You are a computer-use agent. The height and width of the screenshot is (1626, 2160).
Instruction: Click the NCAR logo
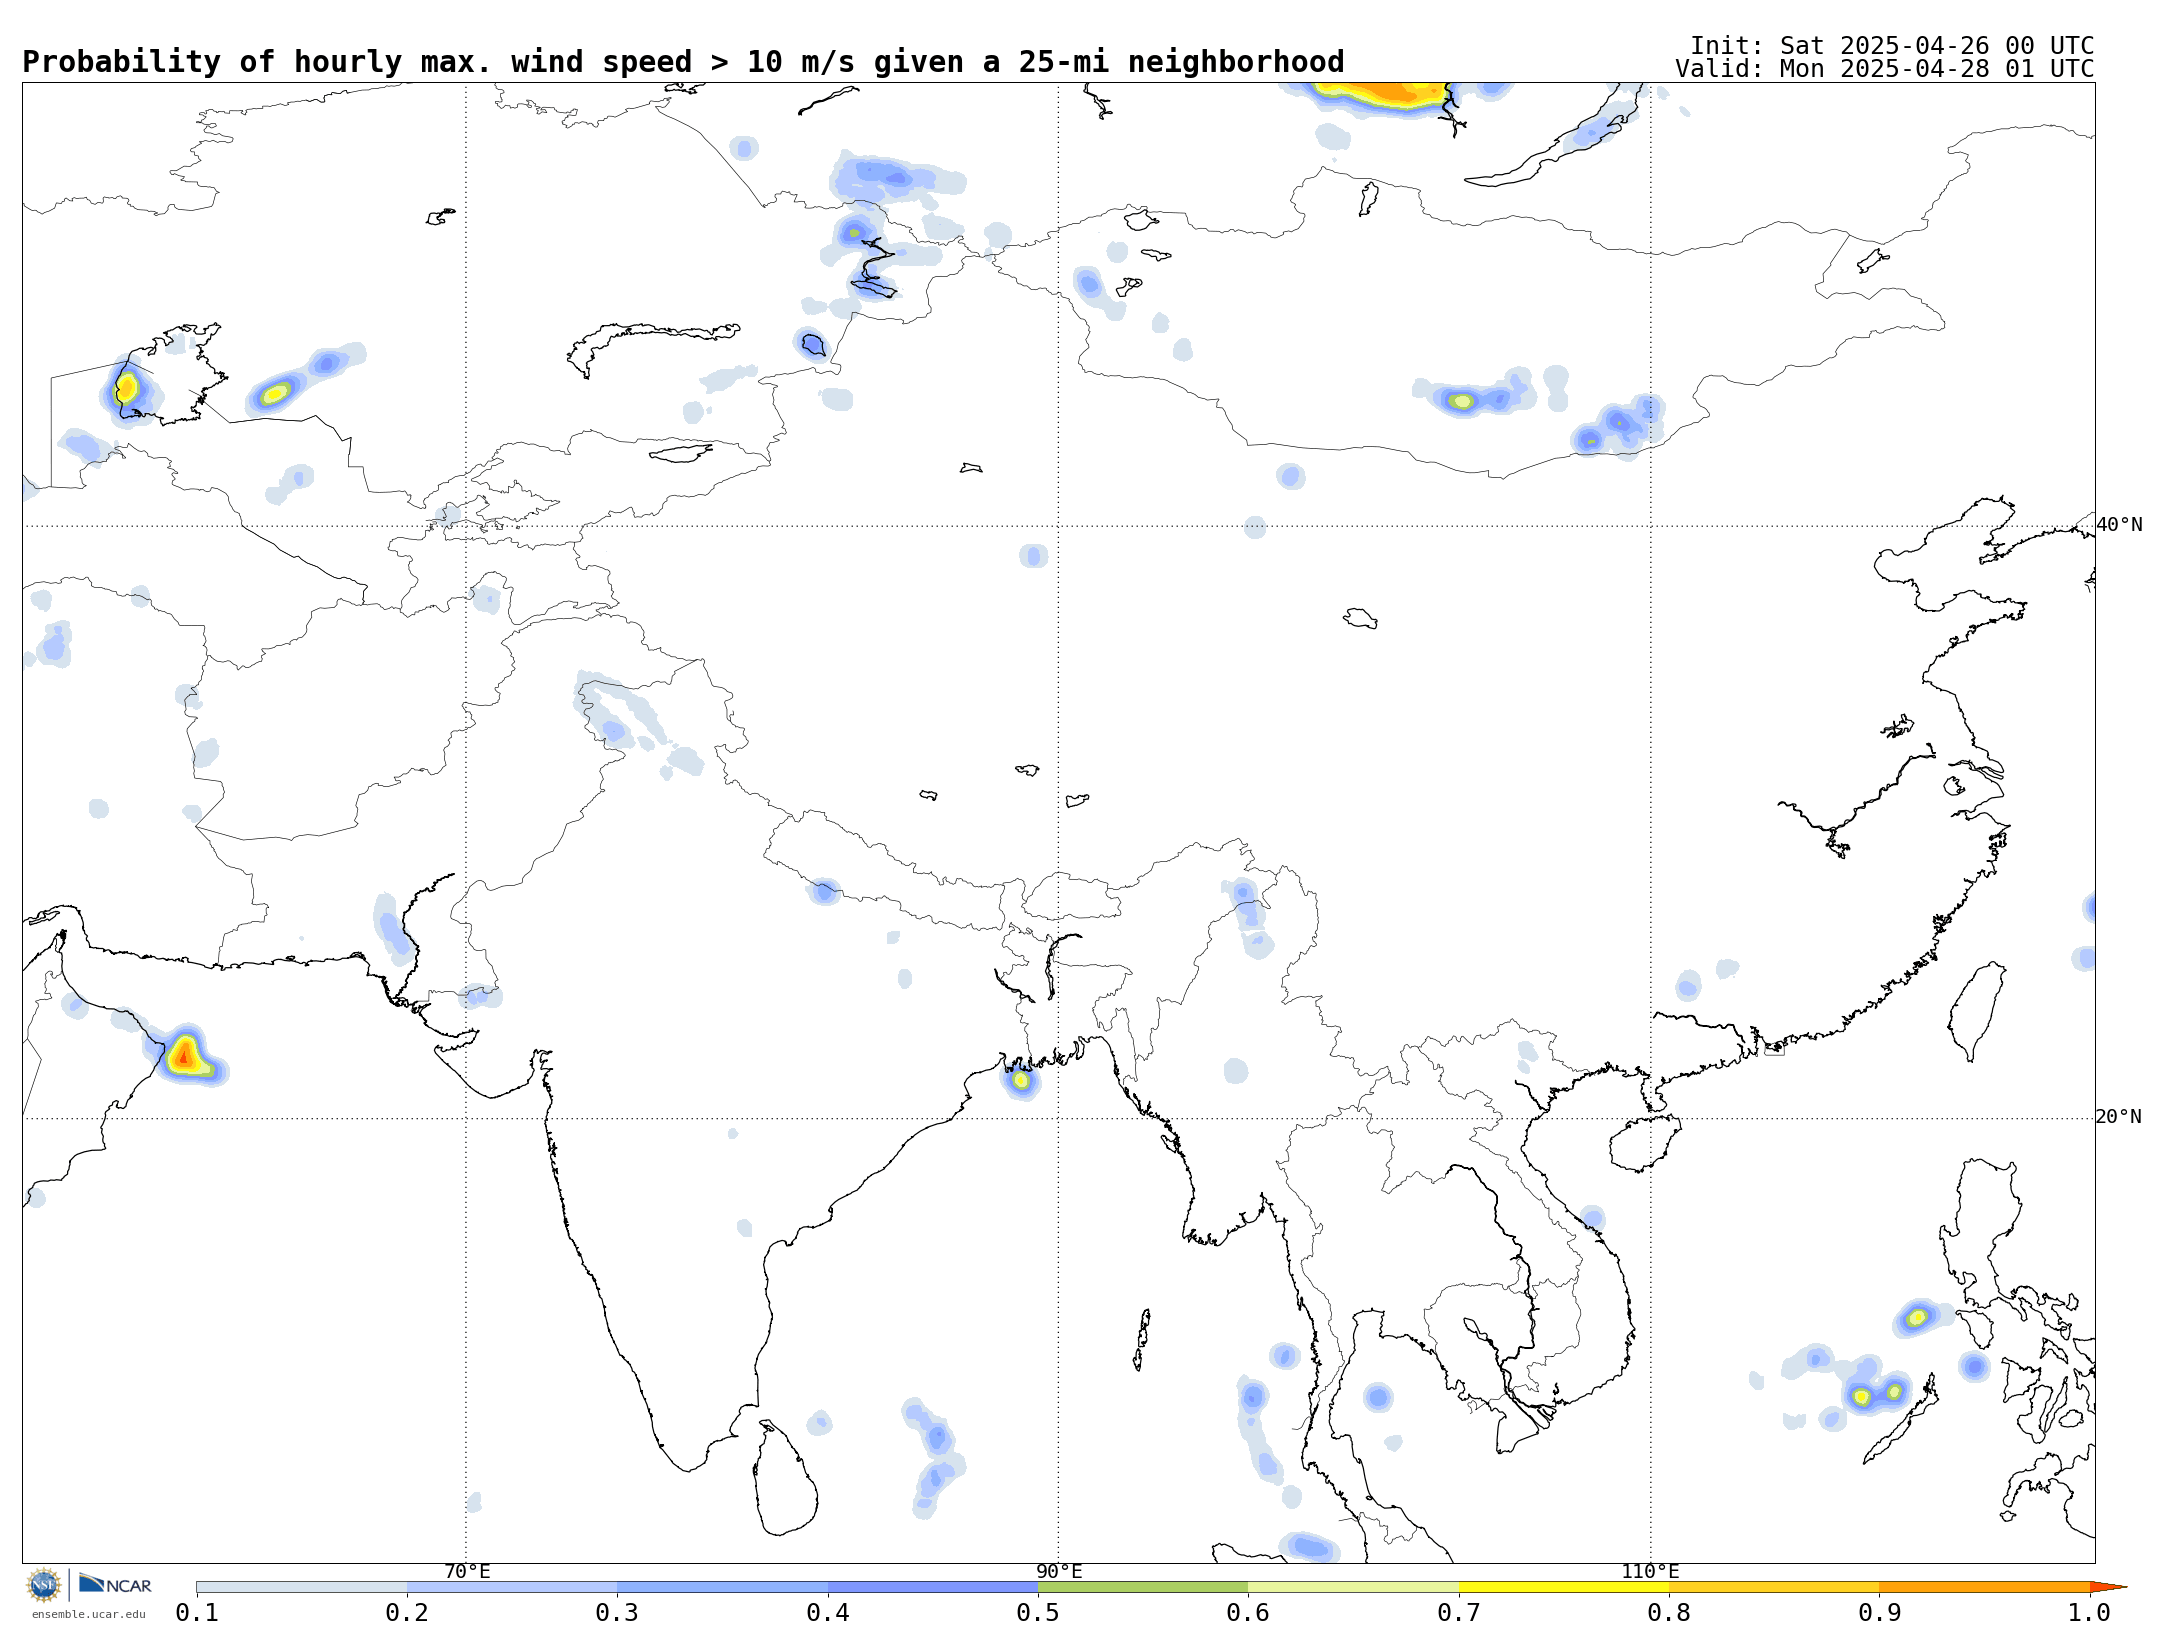[115, 1585]
